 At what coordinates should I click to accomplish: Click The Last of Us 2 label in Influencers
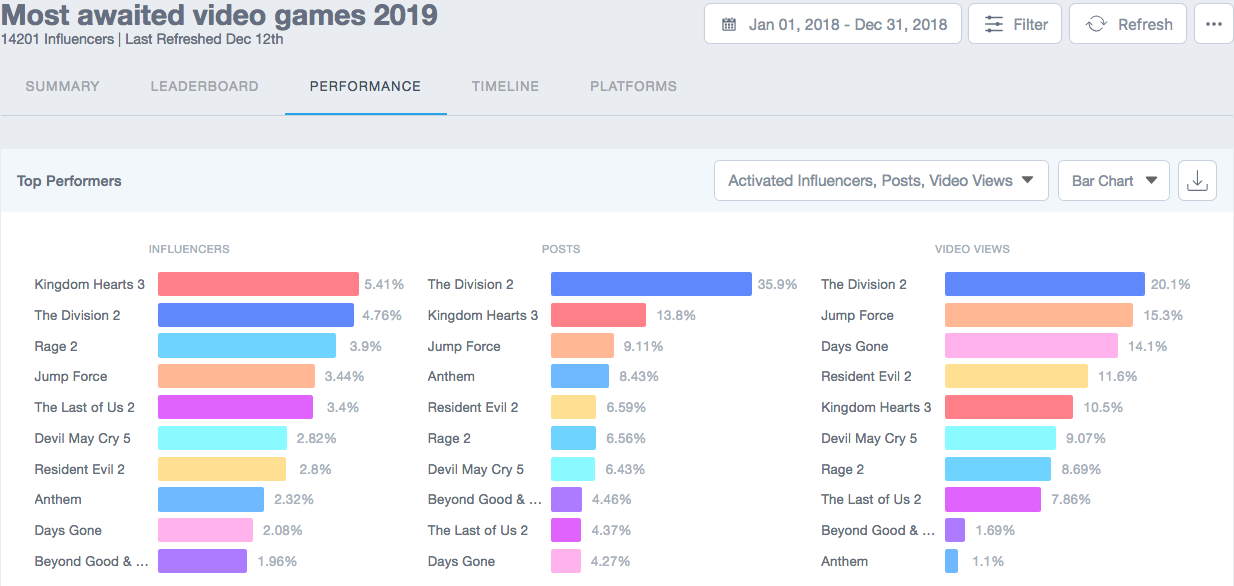84,407
